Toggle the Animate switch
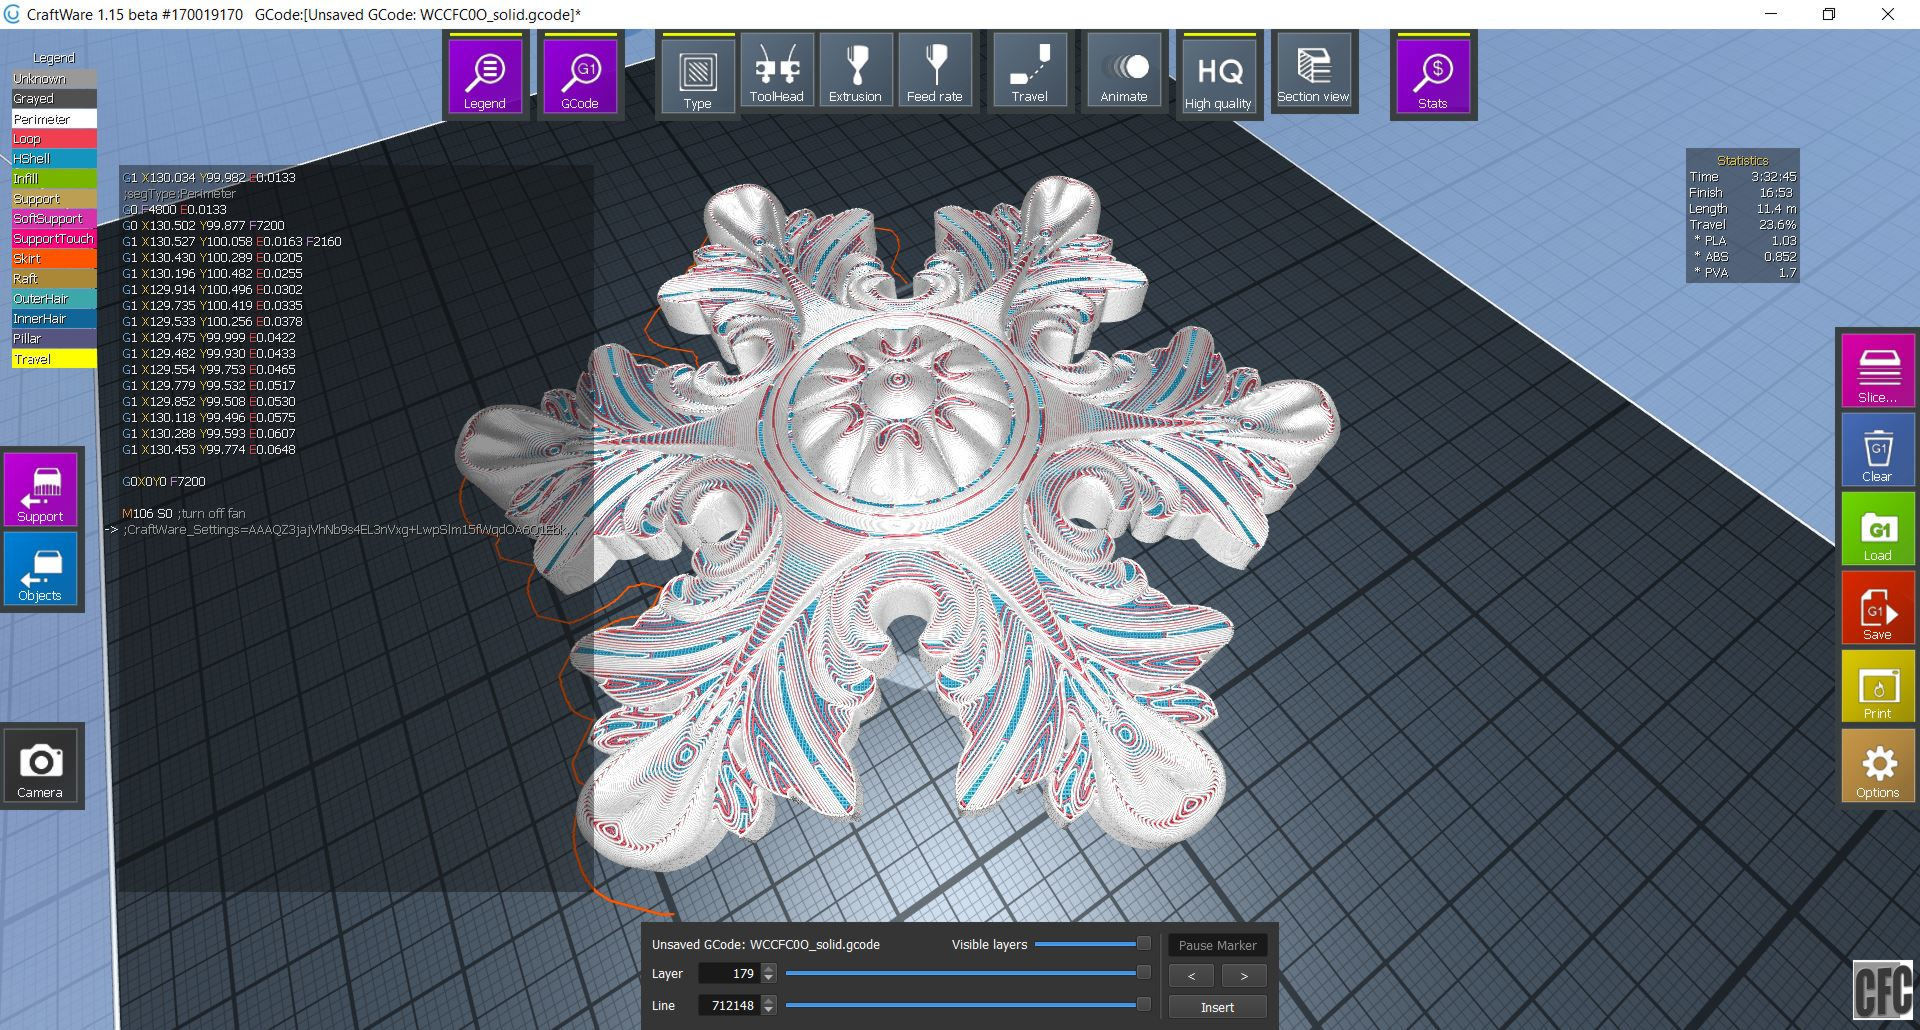The height and width of the screenshot is (1030, 1920). (1124, 71)
